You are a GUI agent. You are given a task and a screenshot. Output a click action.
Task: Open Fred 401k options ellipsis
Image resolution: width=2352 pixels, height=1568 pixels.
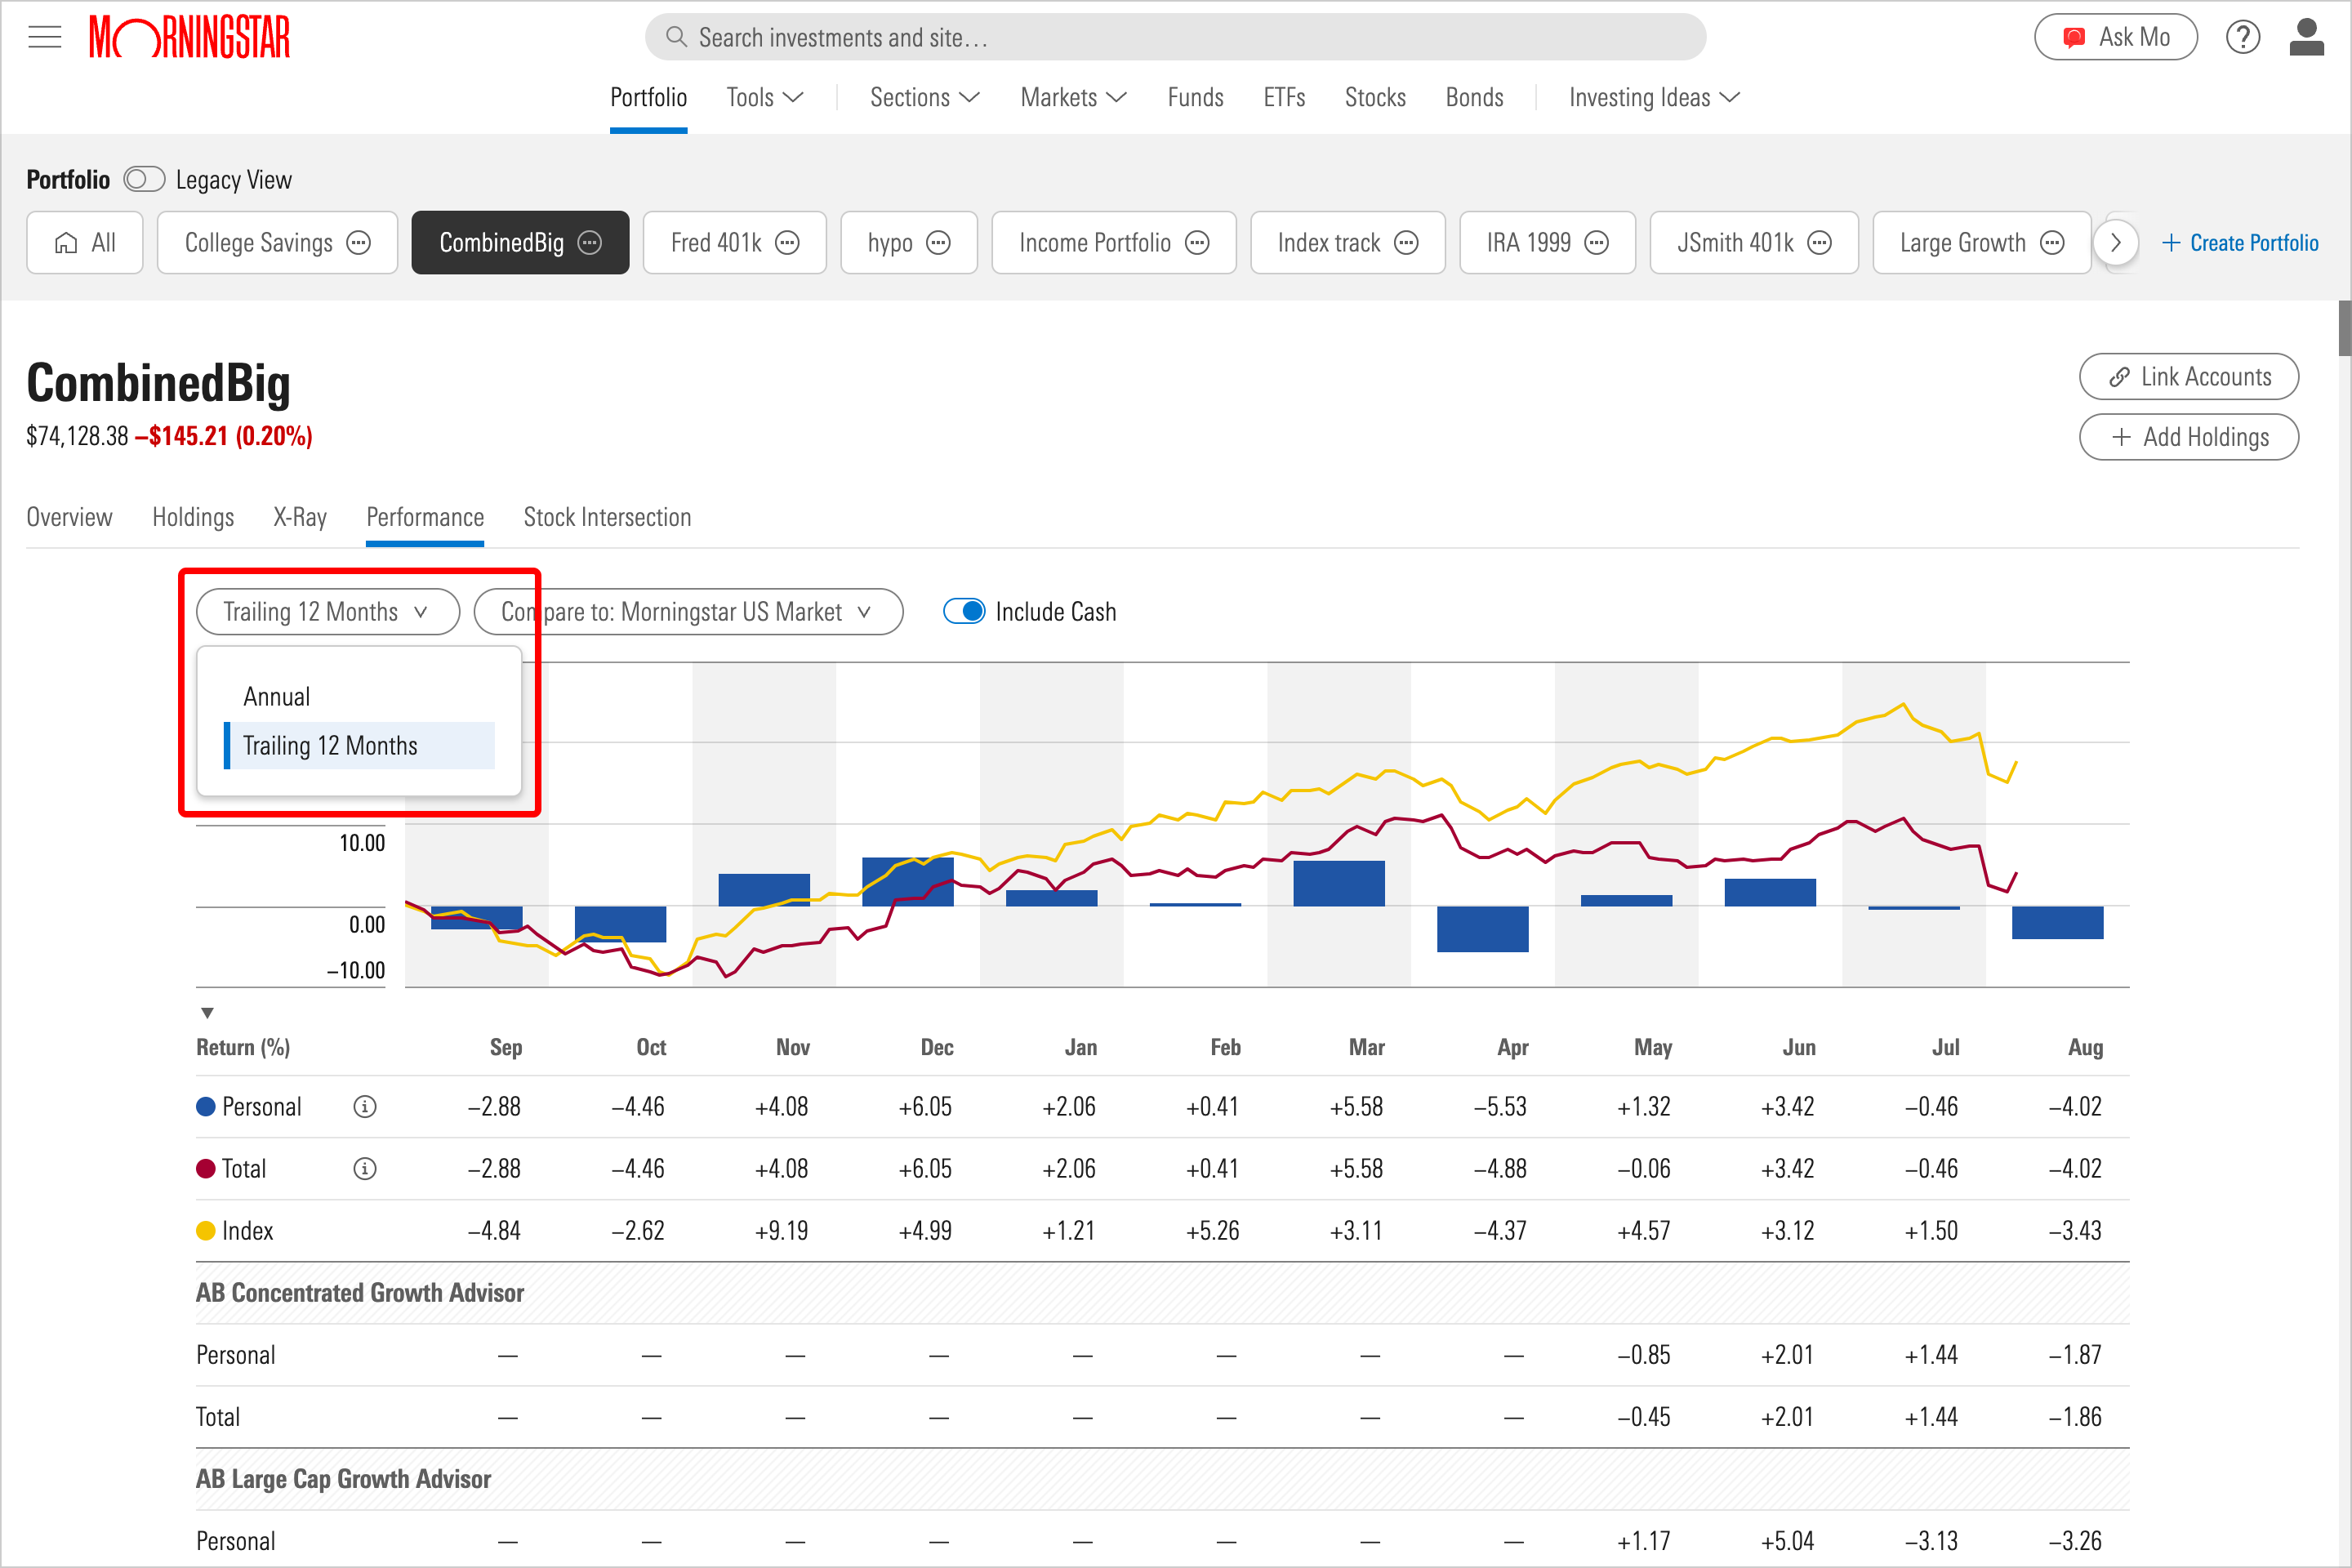(788, 243)
